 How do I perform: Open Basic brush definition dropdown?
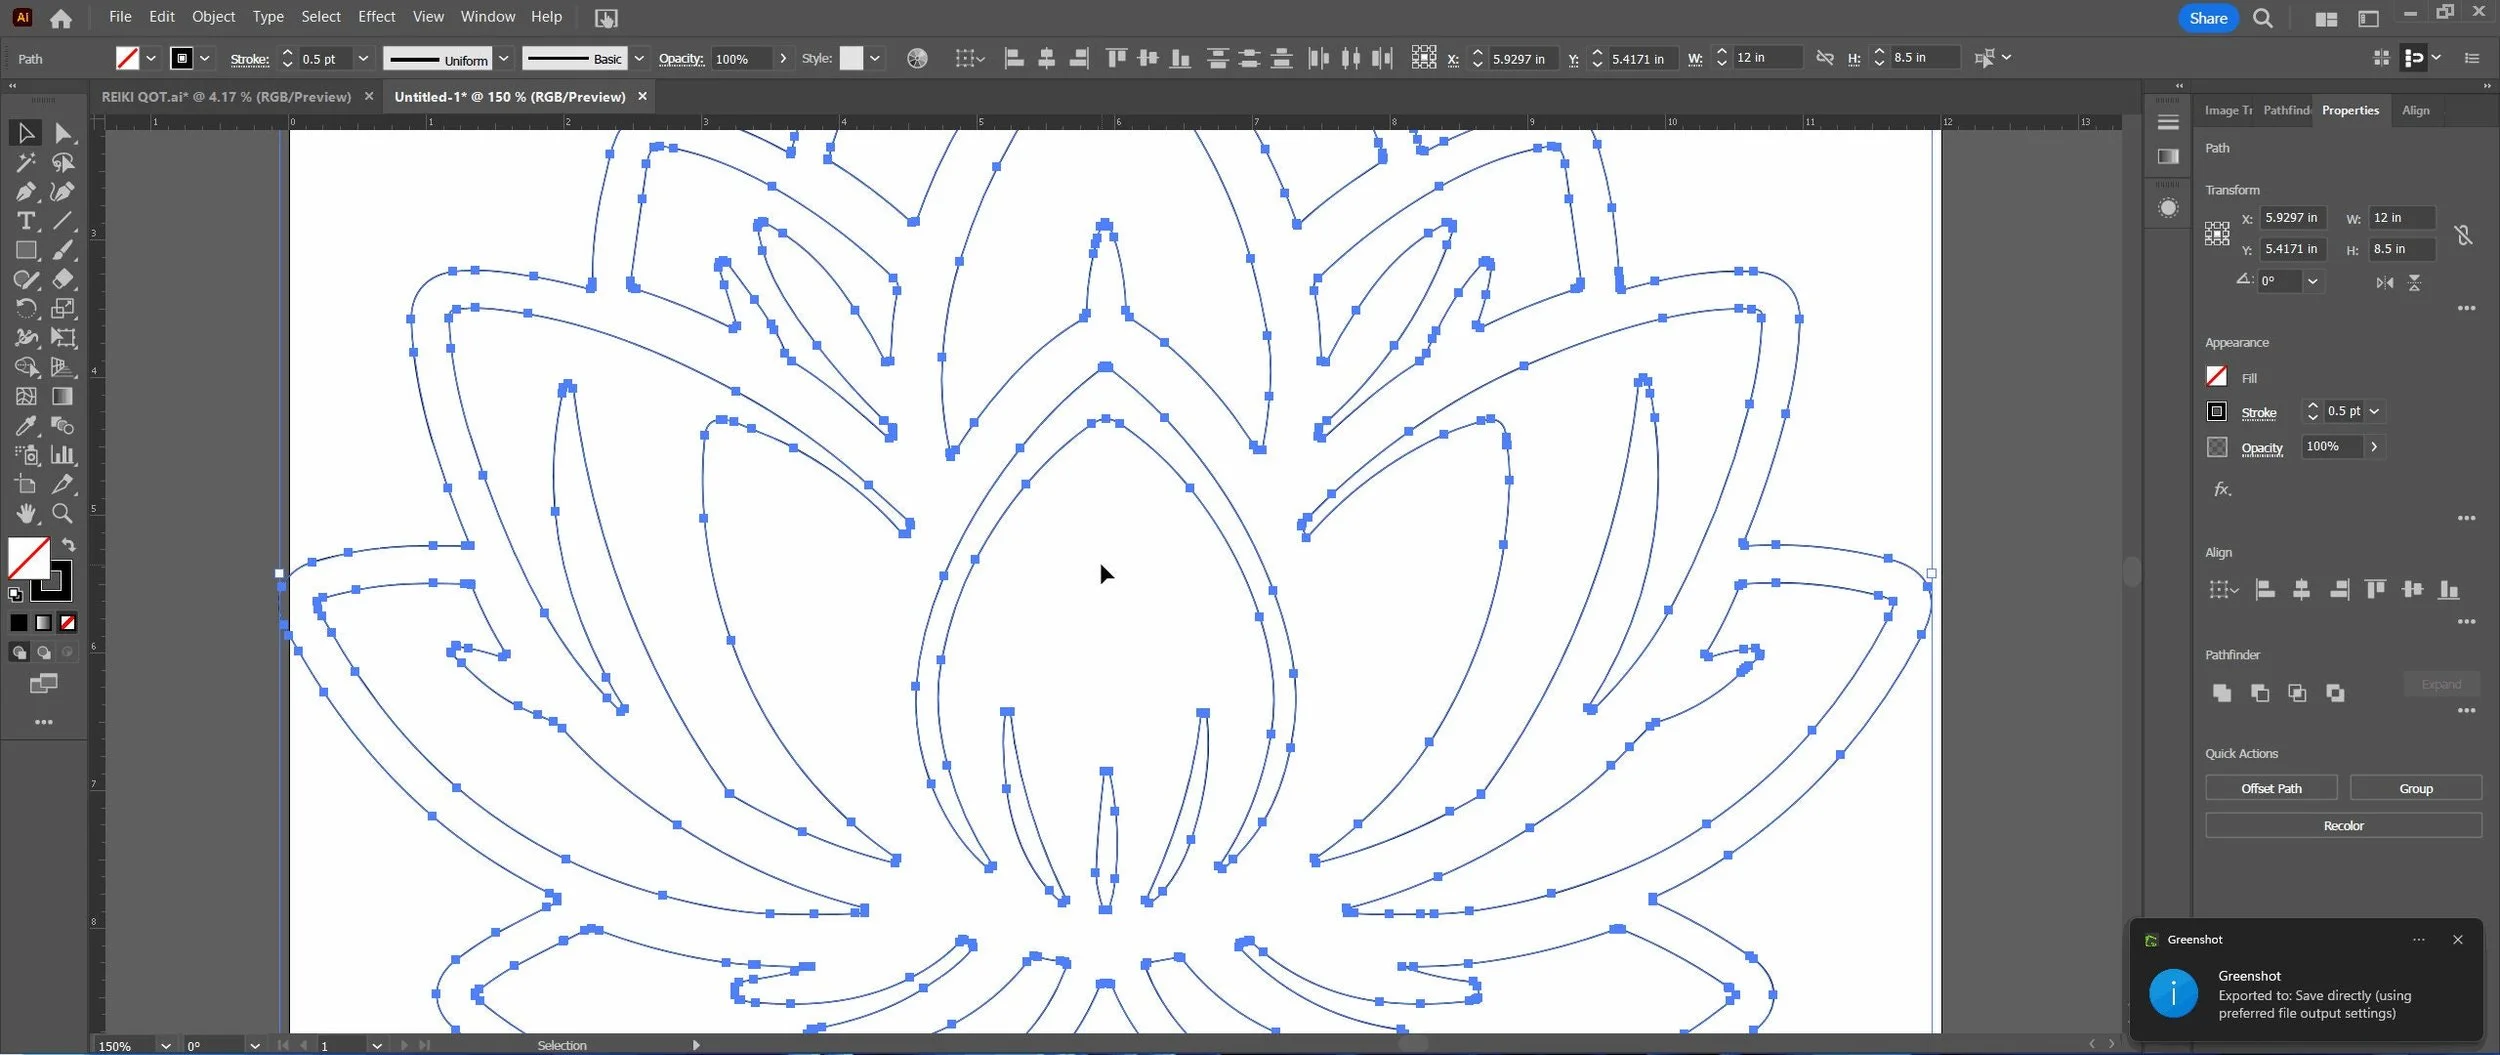pos(639,59)
